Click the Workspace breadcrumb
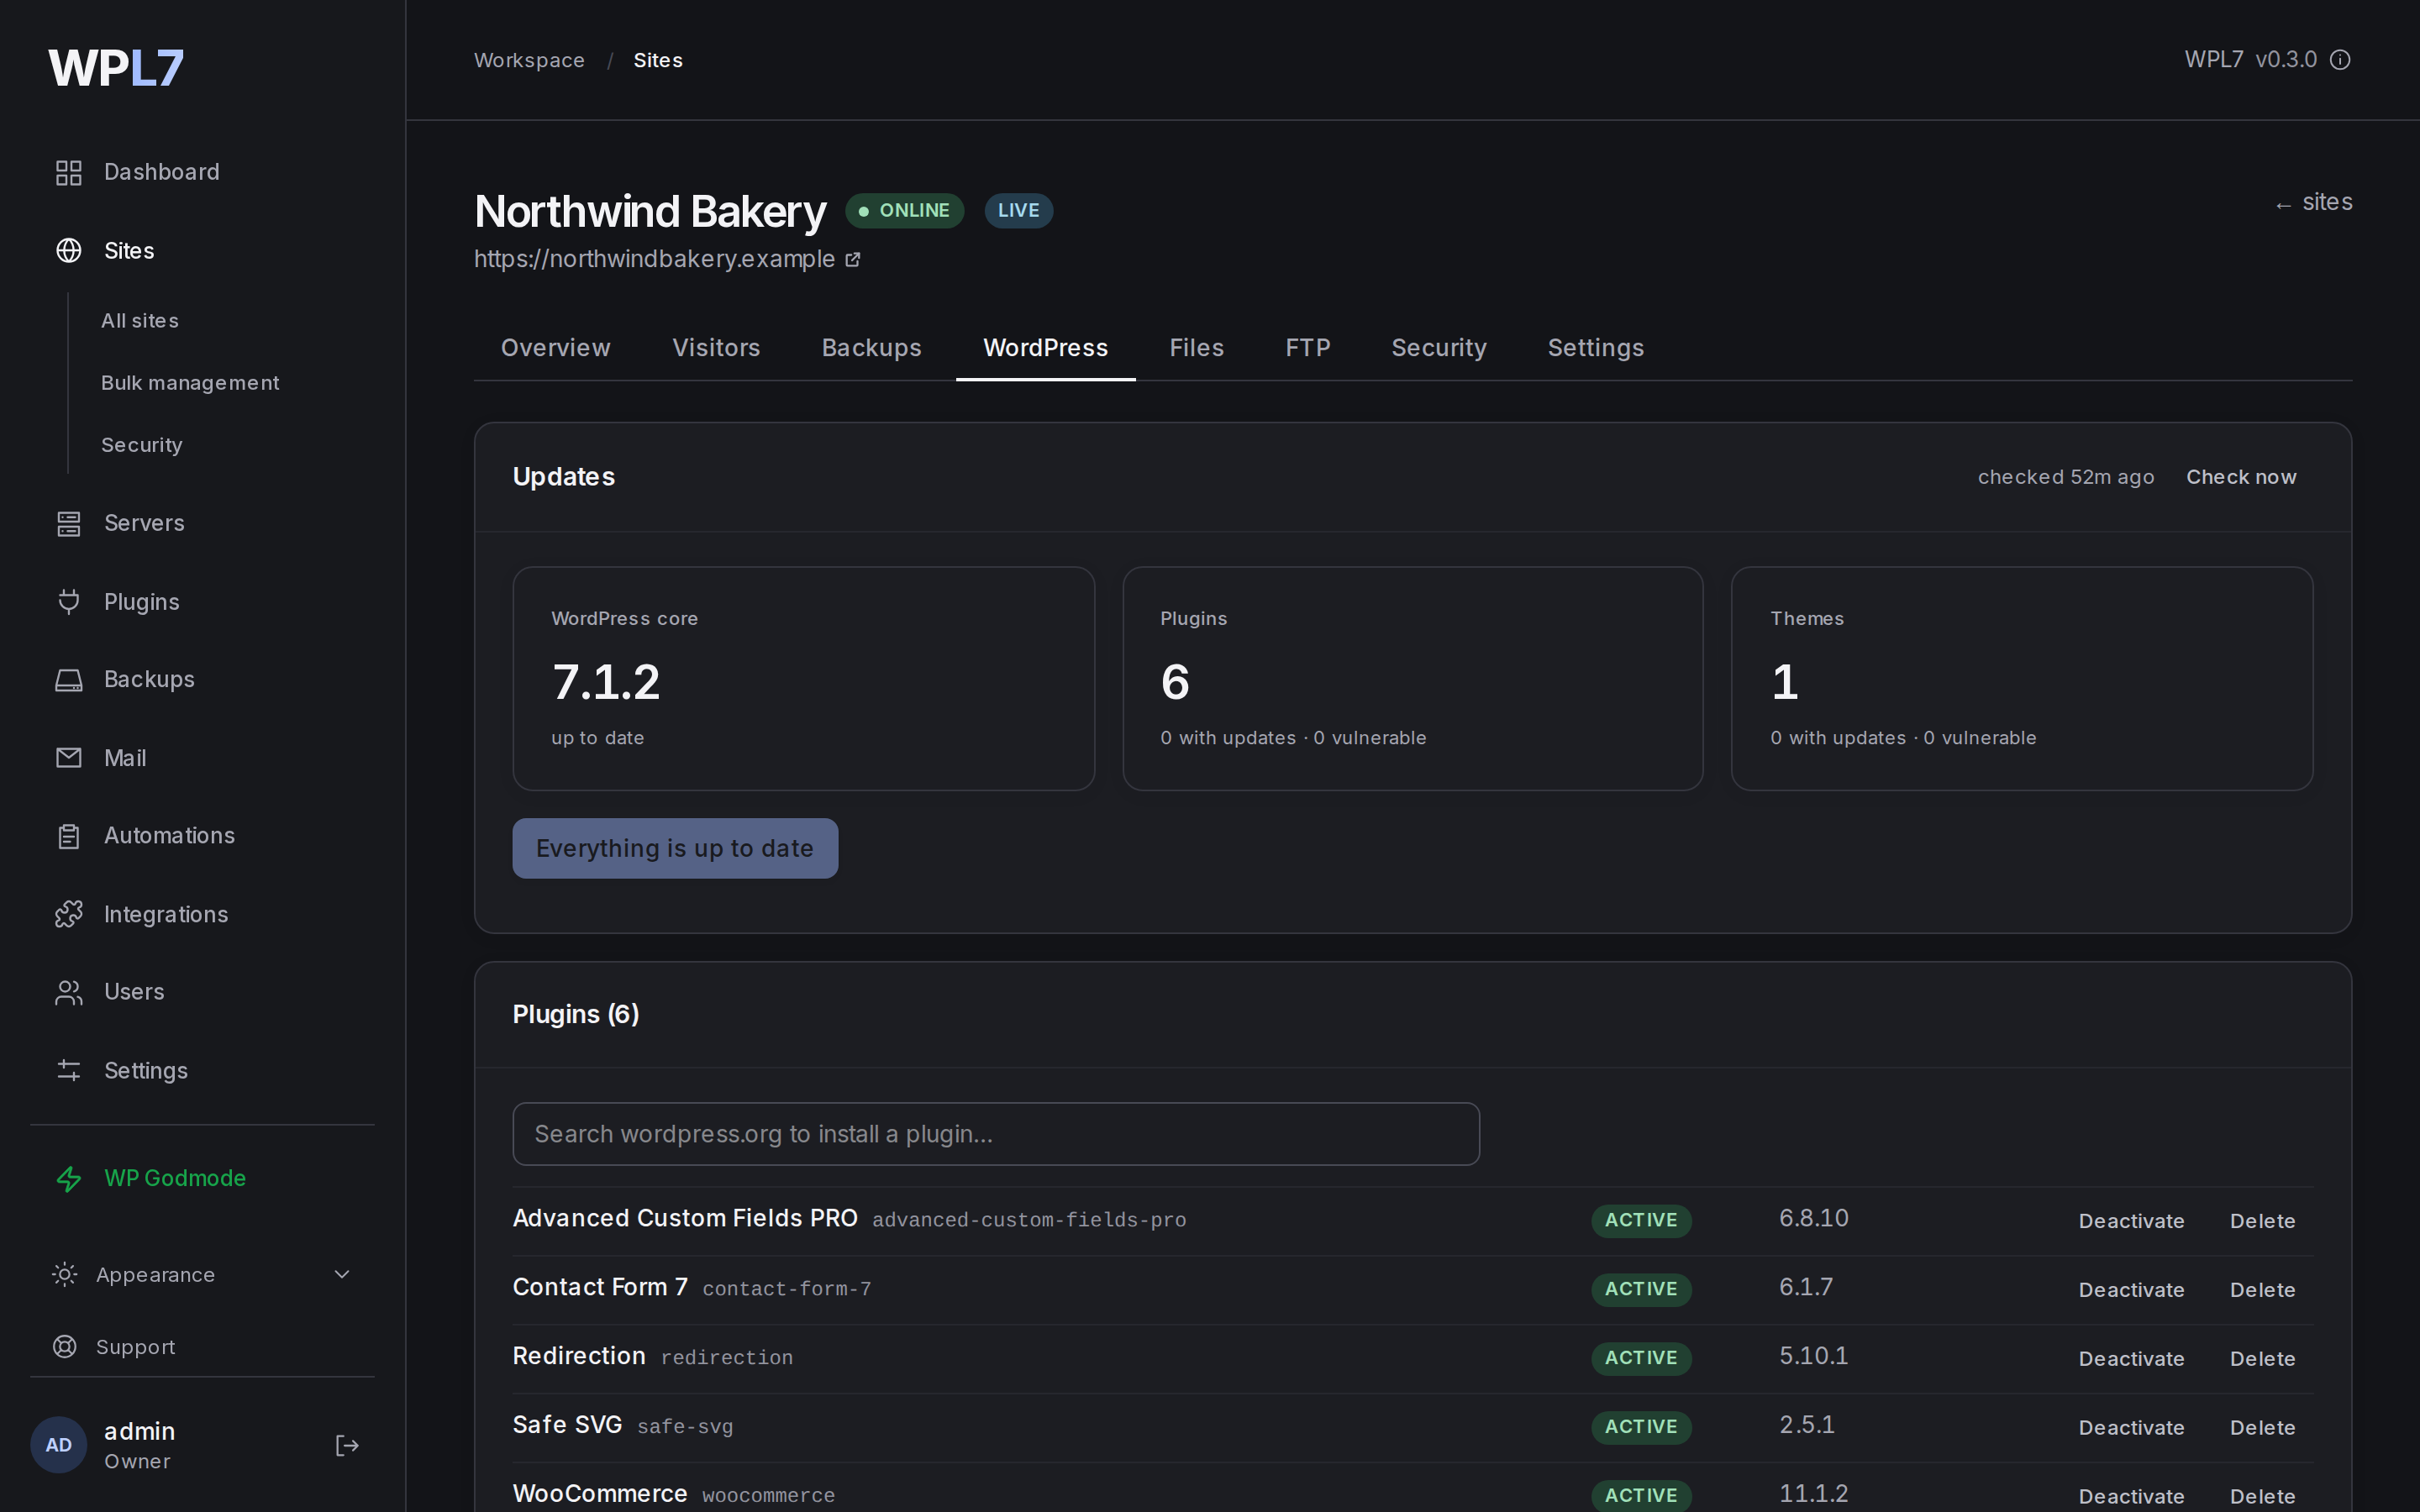The width and height of the screenshot is (2420, 1512). (x=529, y=60)
